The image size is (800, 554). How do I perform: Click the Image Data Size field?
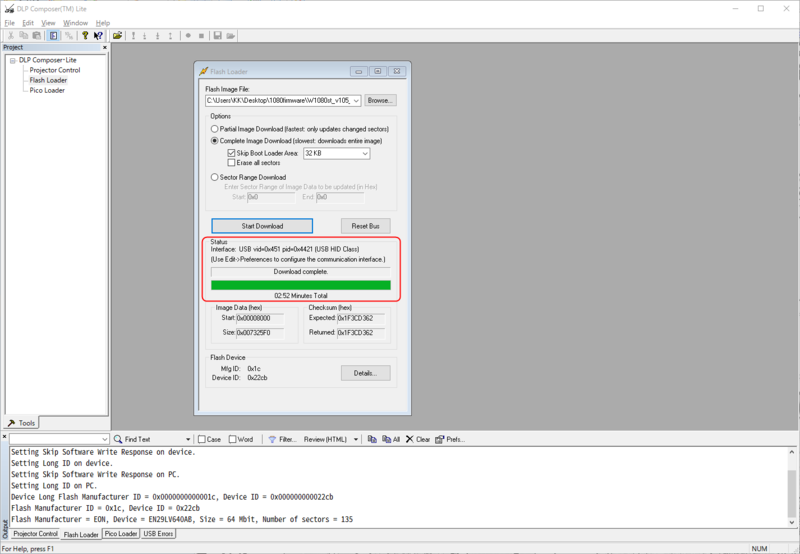click(260, 333)
